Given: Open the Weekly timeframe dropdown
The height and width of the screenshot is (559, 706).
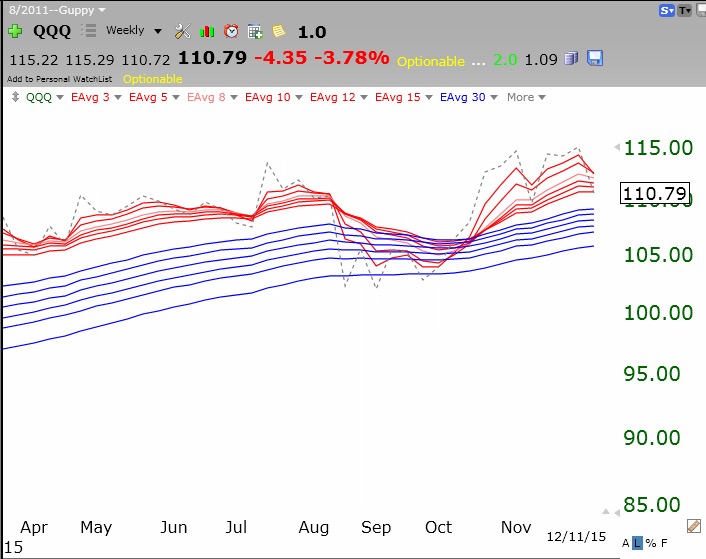Looking at the screenshot, I should click(x=133, y=31).
